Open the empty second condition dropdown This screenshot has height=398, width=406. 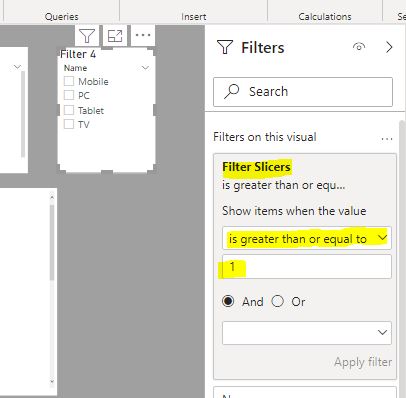[307, 333]
